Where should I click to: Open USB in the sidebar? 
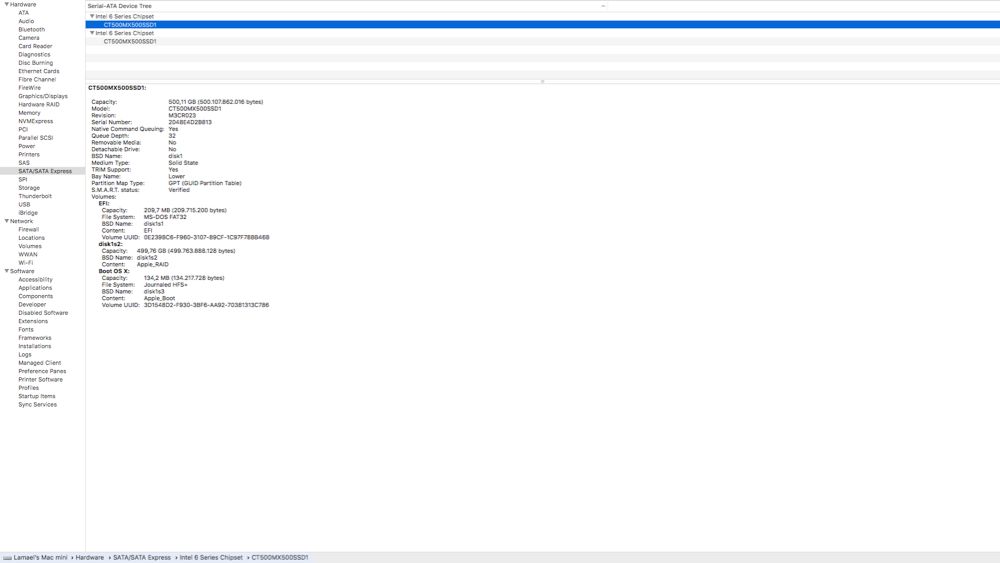pyautogui.click(x=24, y=204)
